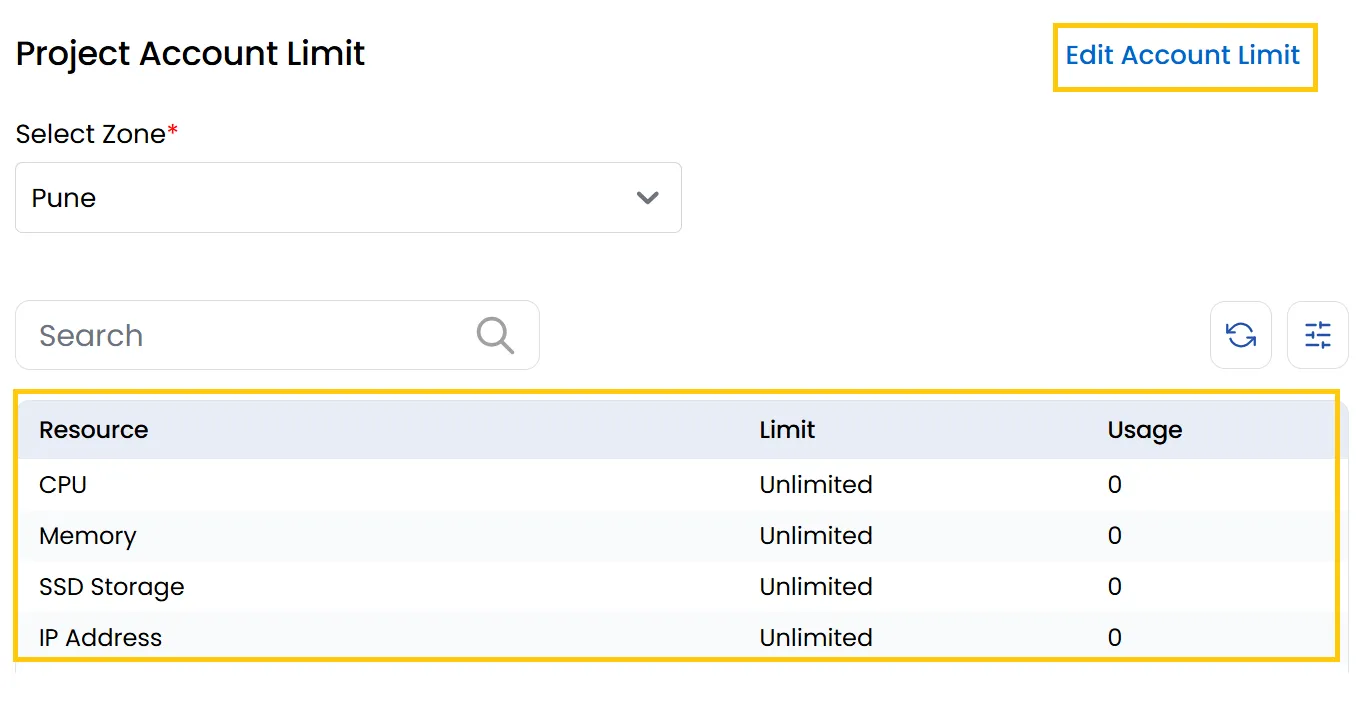The image size is (1364, 704).
Task: Click the Resource column header
Action: point(93,430)
